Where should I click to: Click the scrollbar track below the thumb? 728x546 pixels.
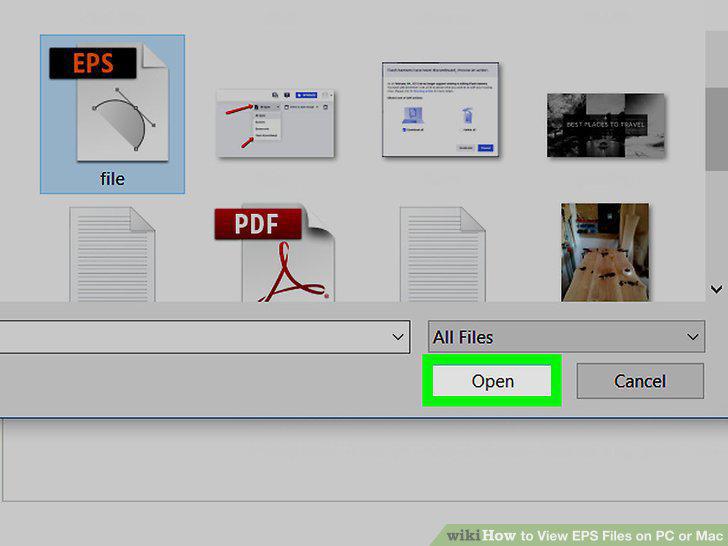[x=716, y=225]
